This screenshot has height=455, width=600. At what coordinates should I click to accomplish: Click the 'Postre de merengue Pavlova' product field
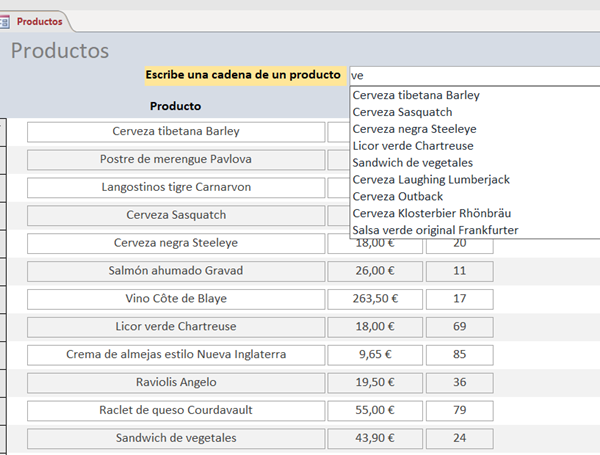[176, 160]
